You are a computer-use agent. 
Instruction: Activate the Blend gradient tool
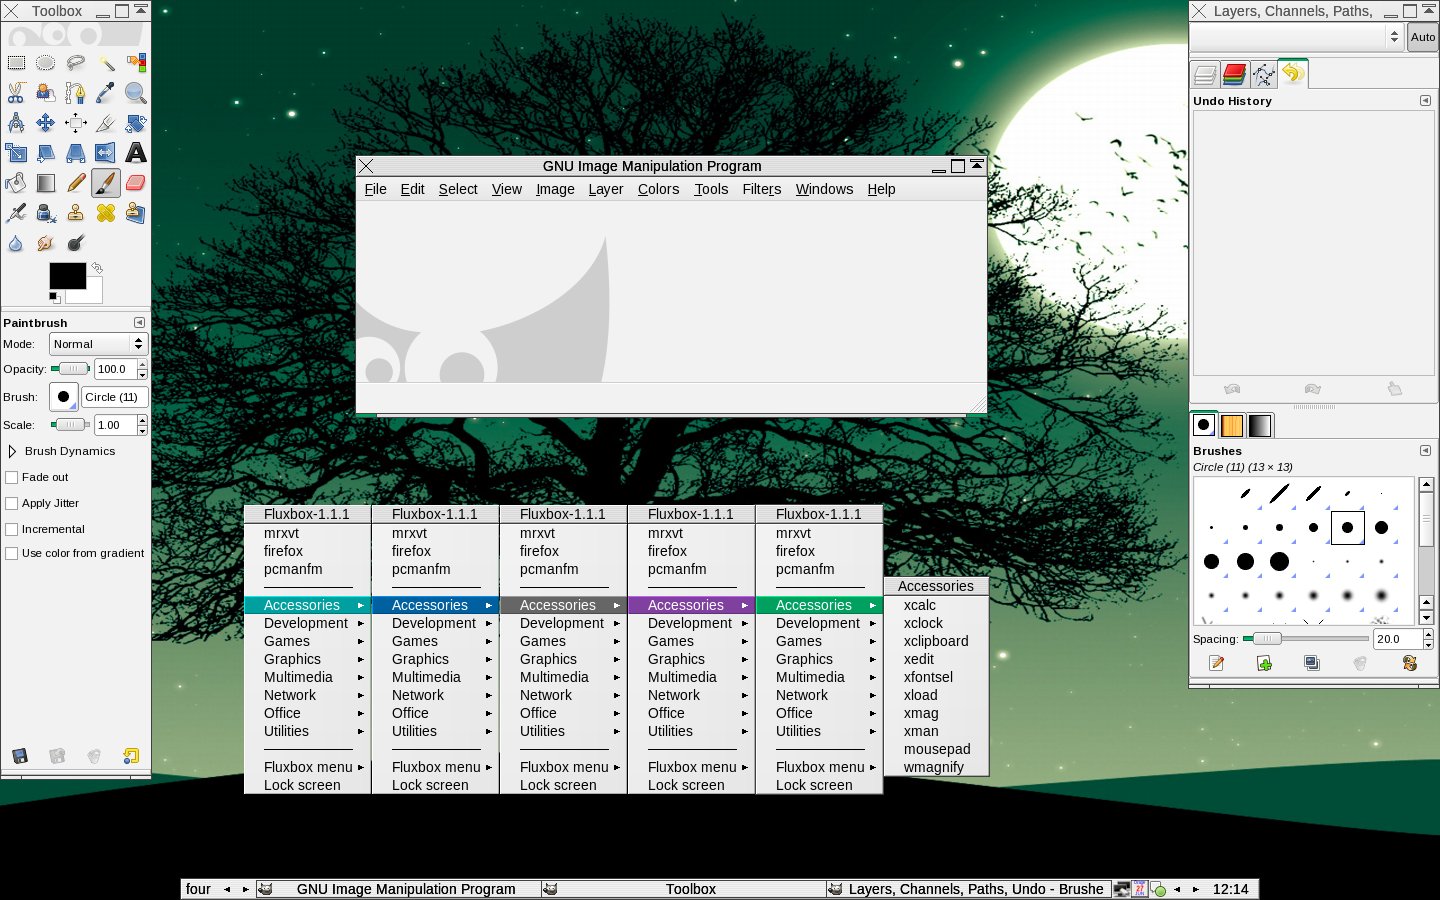point(46,183)
